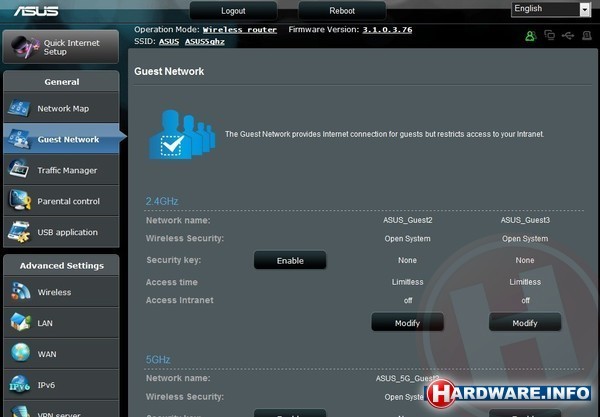Open Wireless advanced settings menu item
Screen dimensions: 600x417
tap(61, 292)
